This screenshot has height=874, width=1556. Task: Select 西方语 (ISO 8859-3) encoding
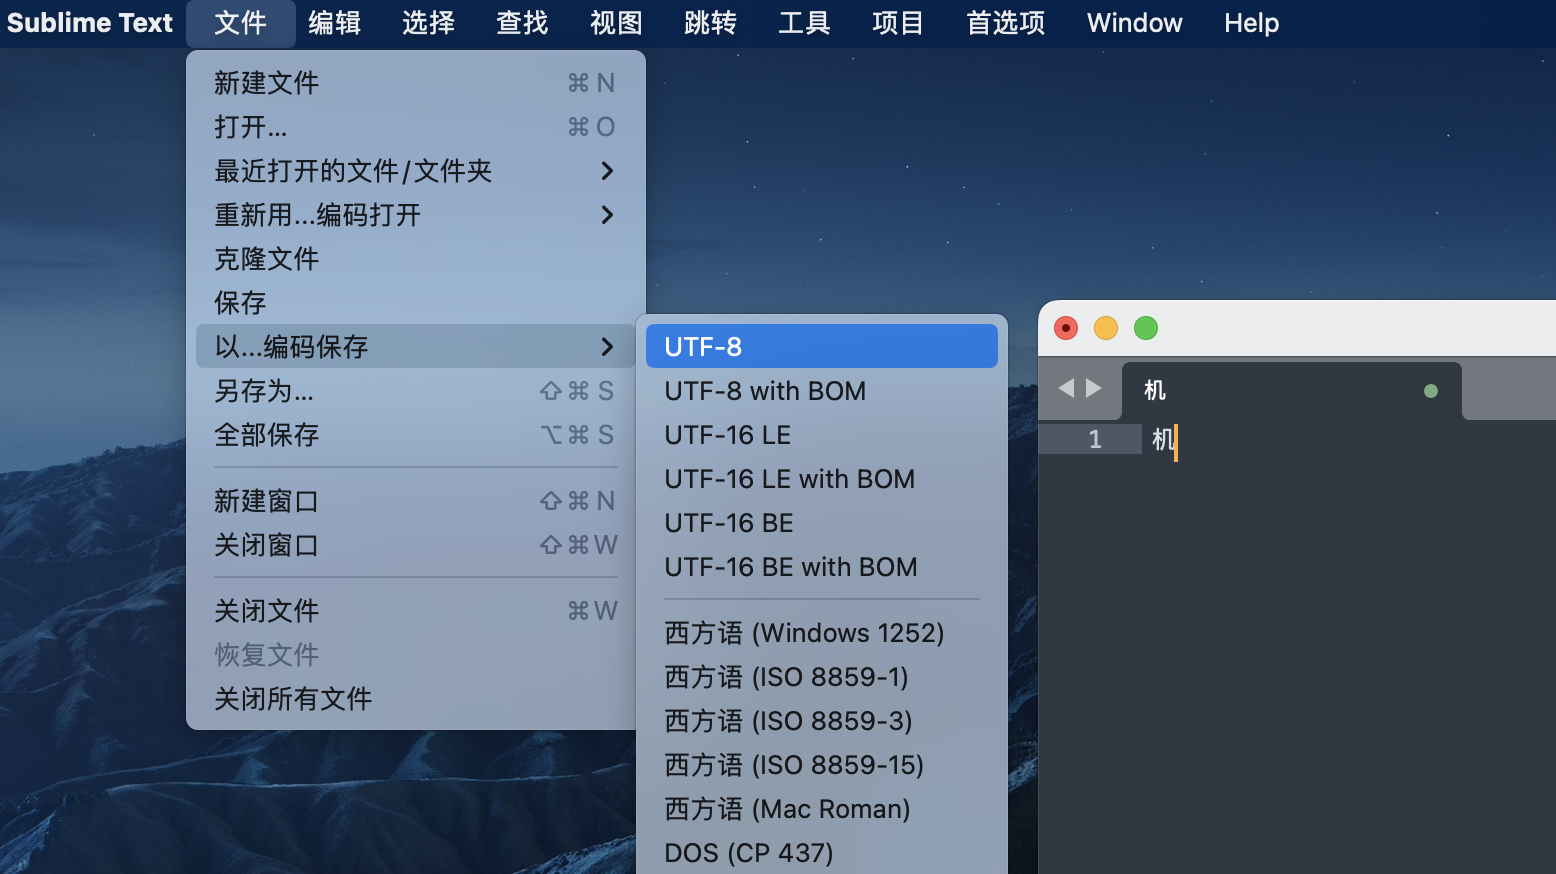pos(822,721)
